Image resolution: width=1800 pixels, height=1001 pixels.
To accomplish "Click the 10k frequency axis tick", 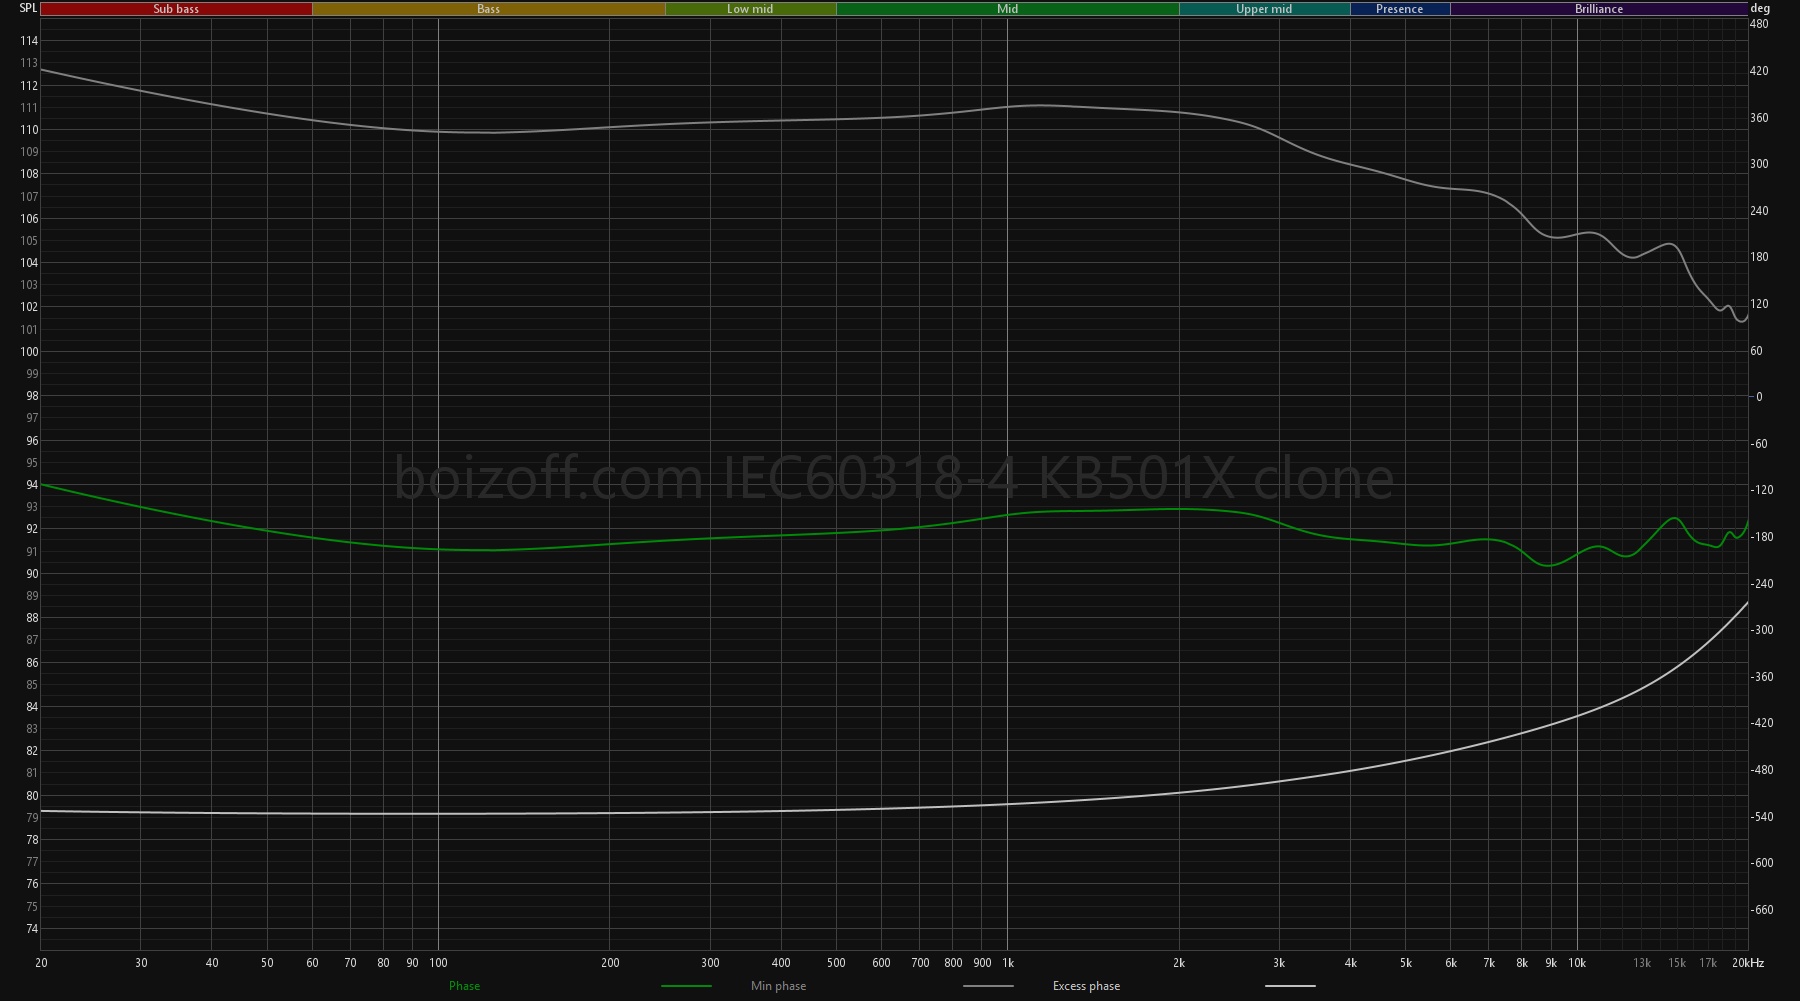I will click(x=1577, y=963).
